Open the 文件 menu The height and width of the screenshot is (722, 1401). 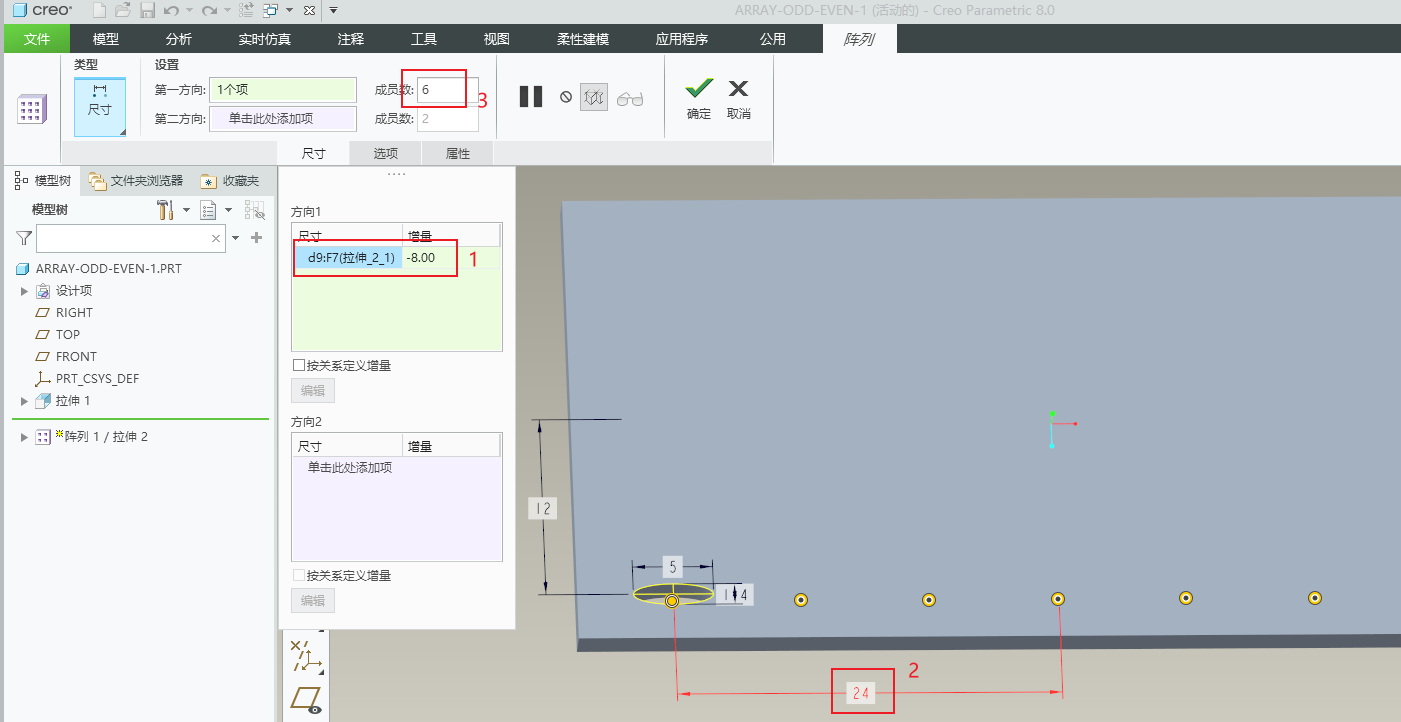point(37,39)
